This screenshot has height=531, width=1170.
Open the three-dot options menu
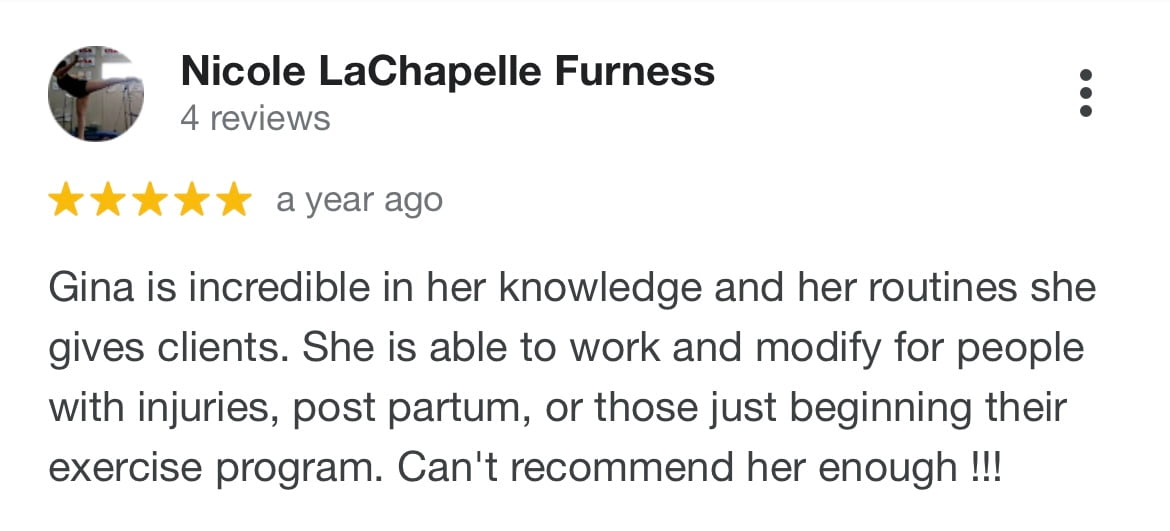[1086, 93]
